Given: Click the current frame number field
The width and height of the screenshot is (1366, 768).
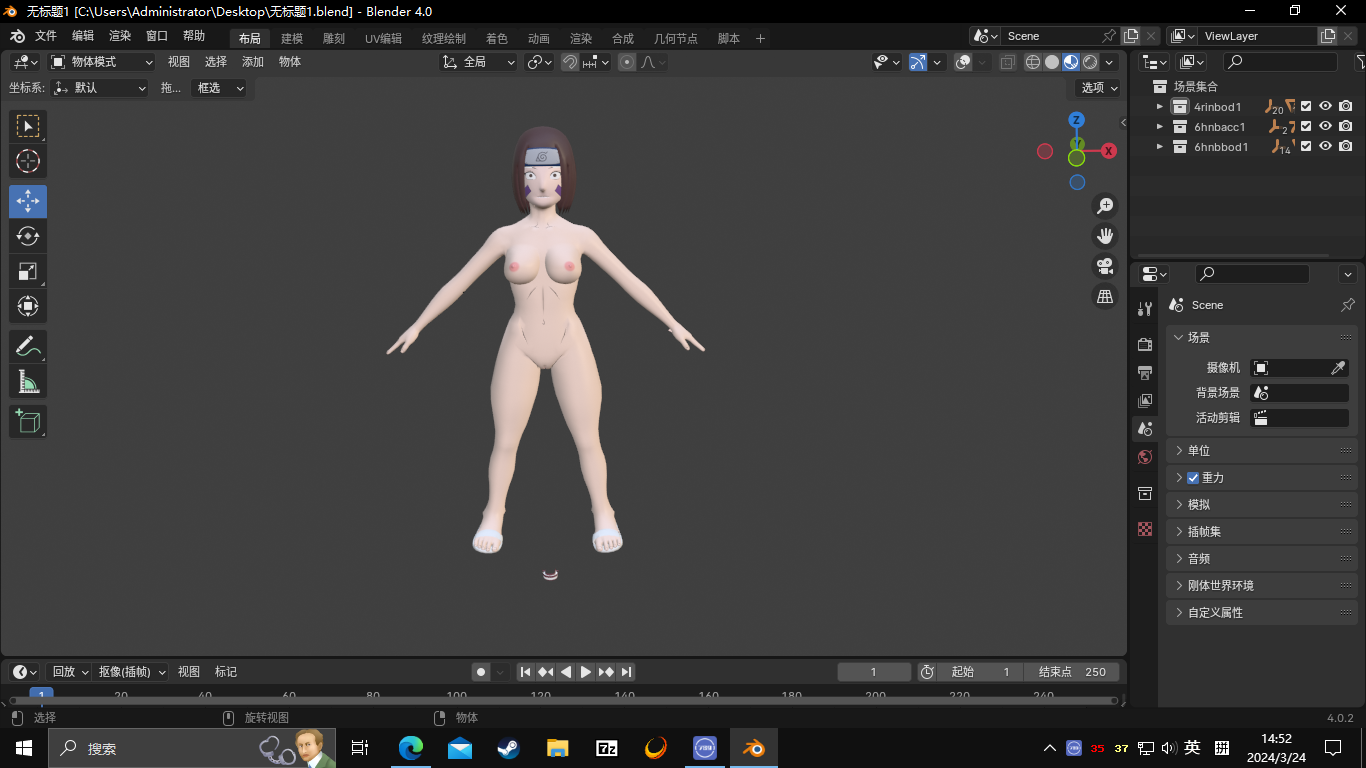Looking at the screenshot, I should pyautogui.click(x=874, y=672).
